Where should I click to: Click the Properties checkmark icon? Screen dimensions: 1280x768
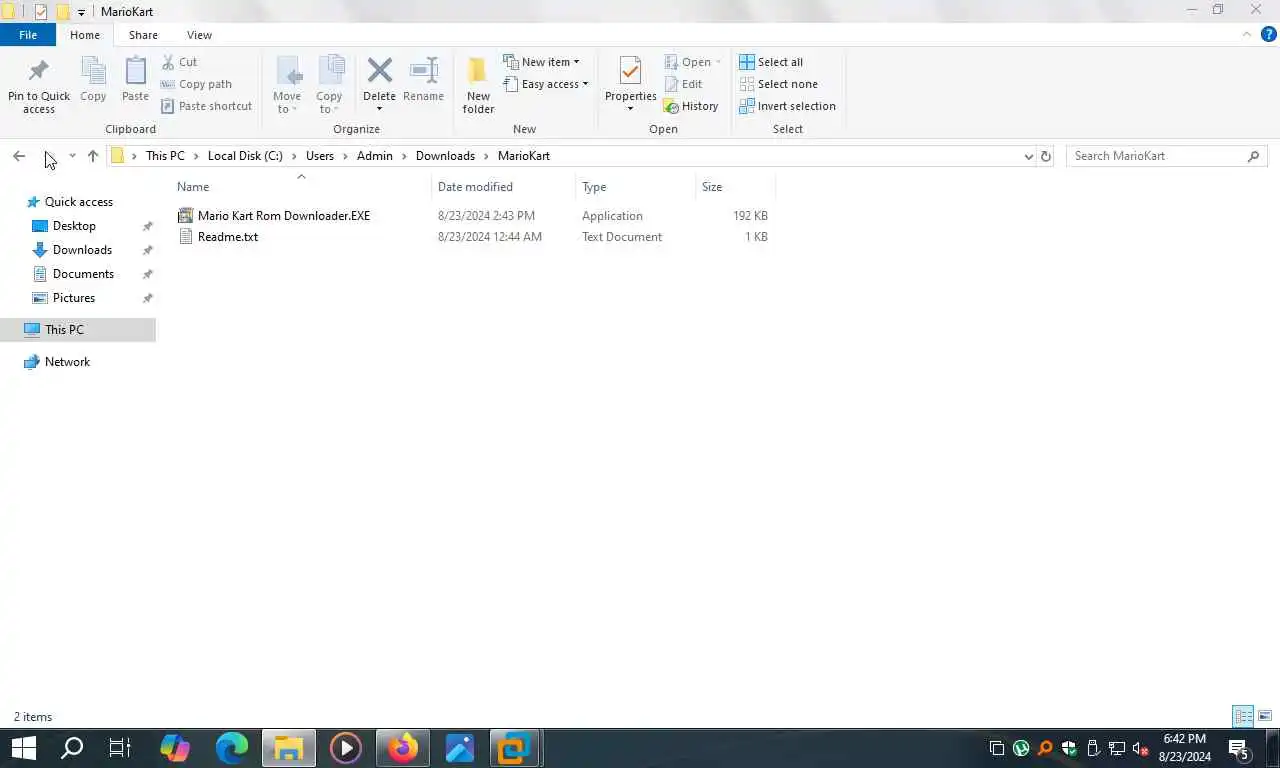tap(630, 71)
